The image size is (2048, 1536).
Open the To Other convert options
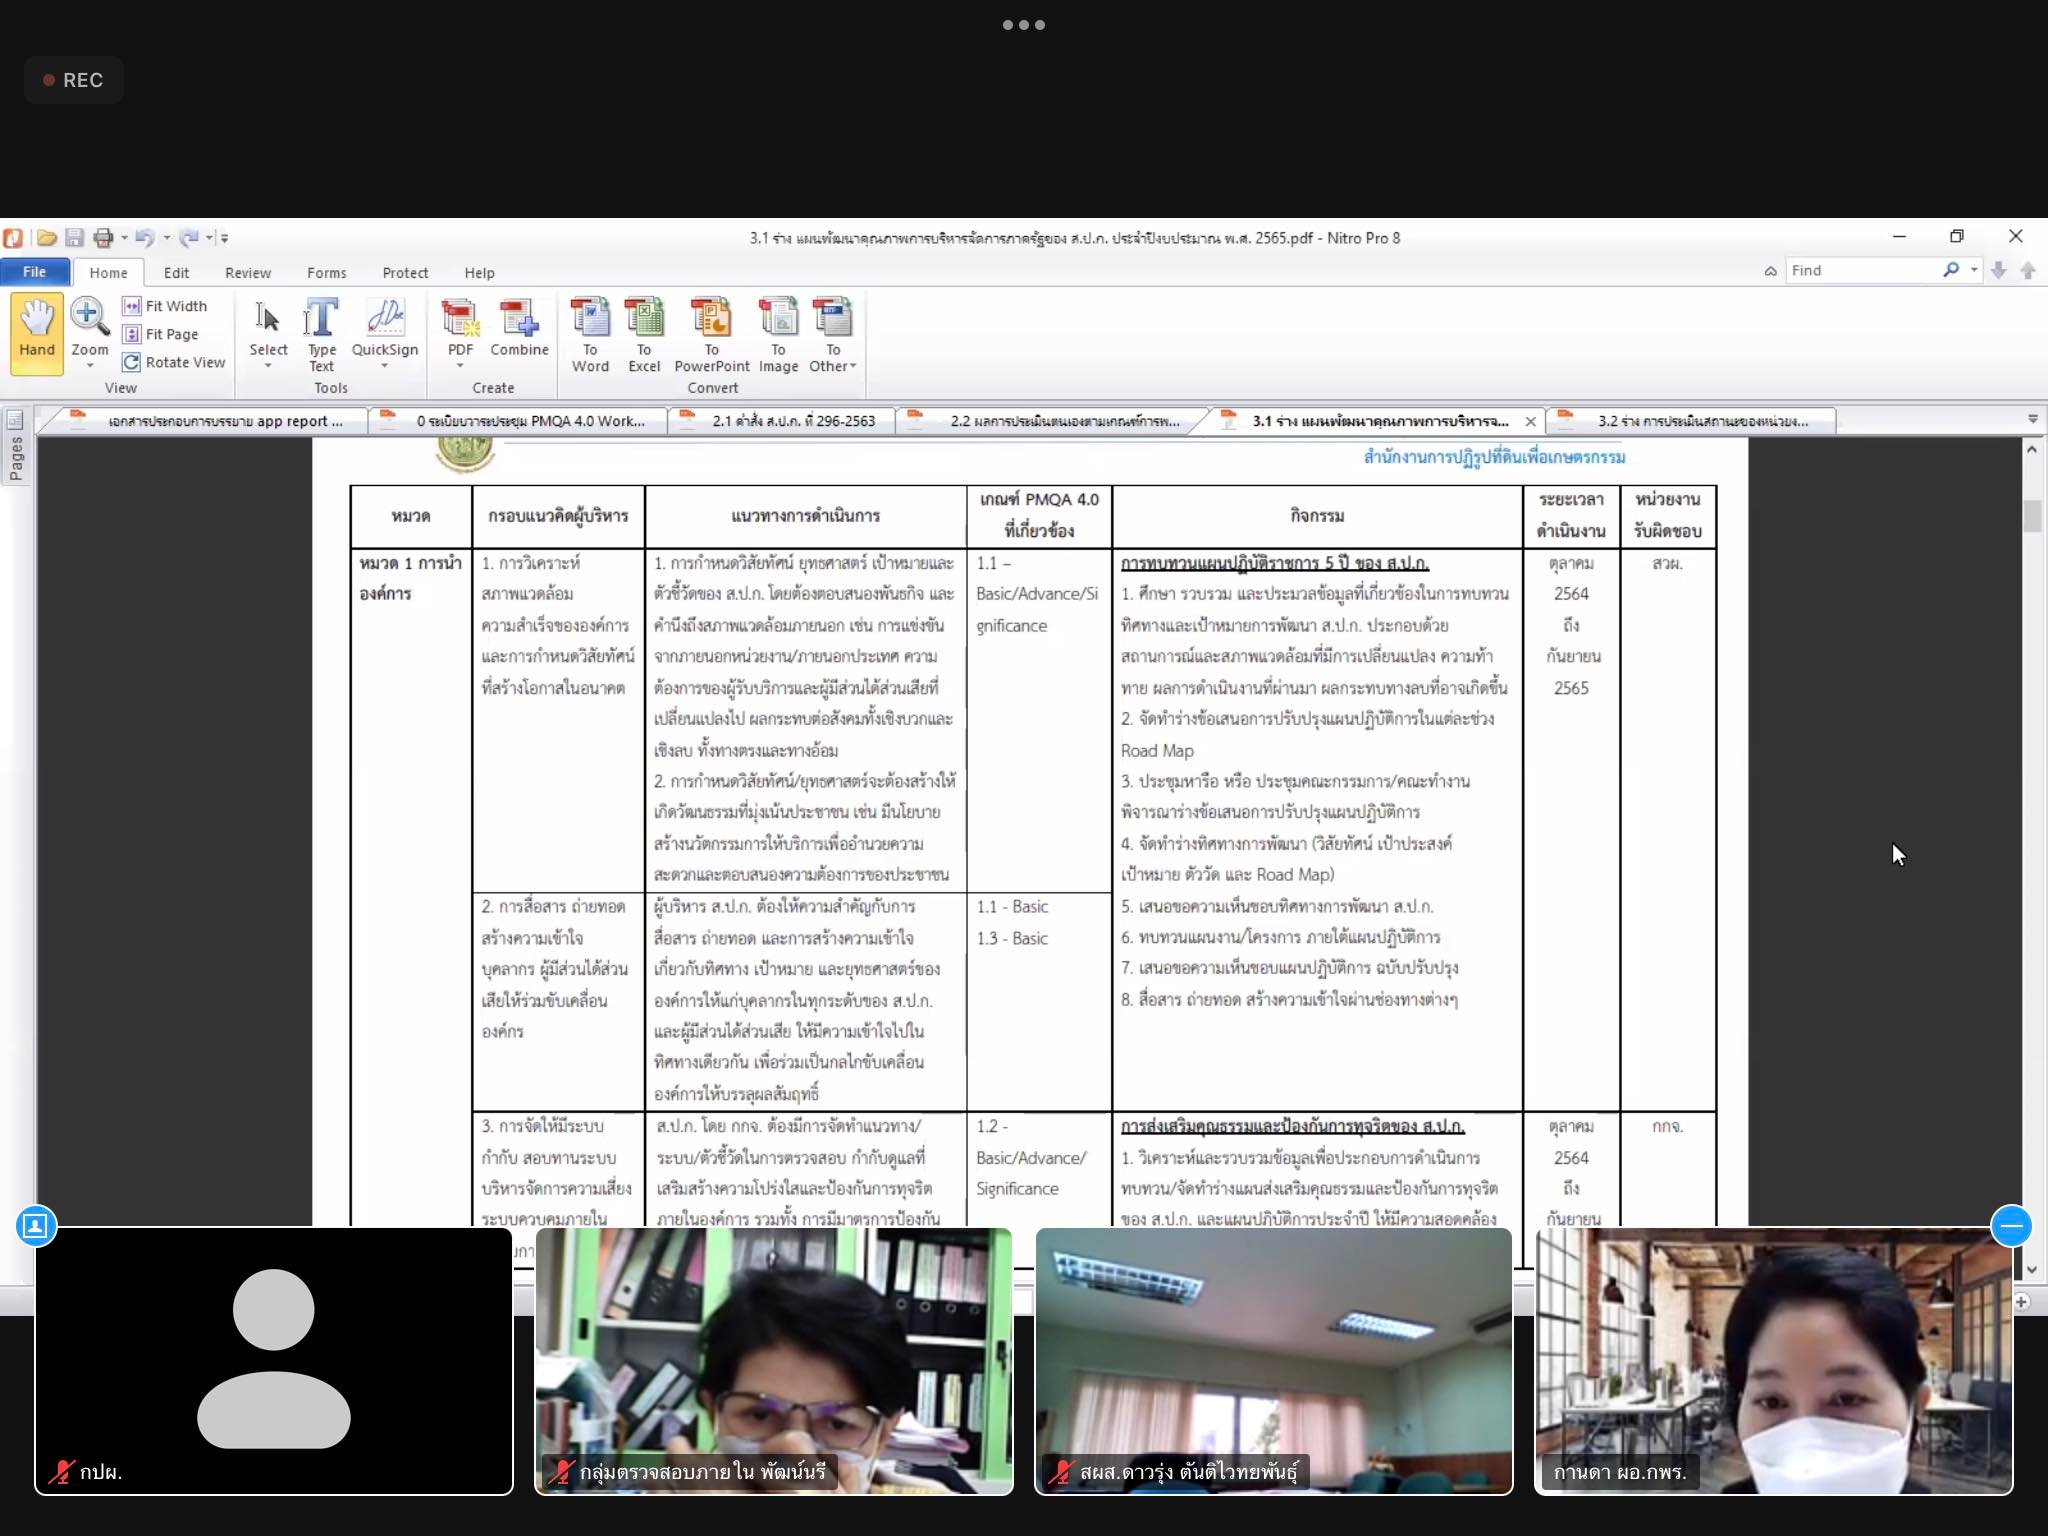[x=833, y=335]
